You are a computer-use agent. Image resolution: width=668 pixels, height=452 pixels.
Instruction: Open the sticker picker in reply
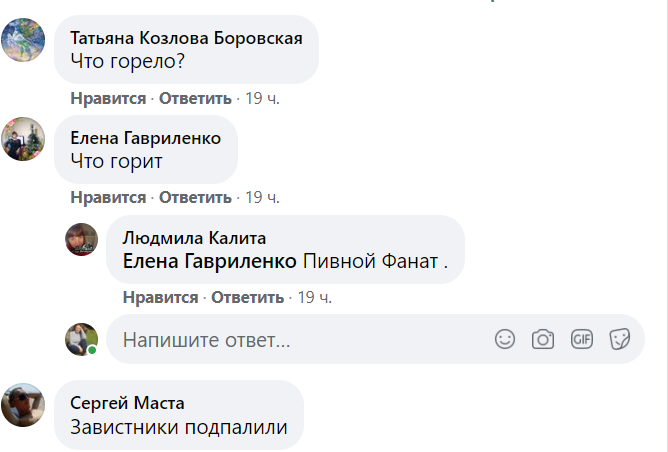[x=620, y=340]
